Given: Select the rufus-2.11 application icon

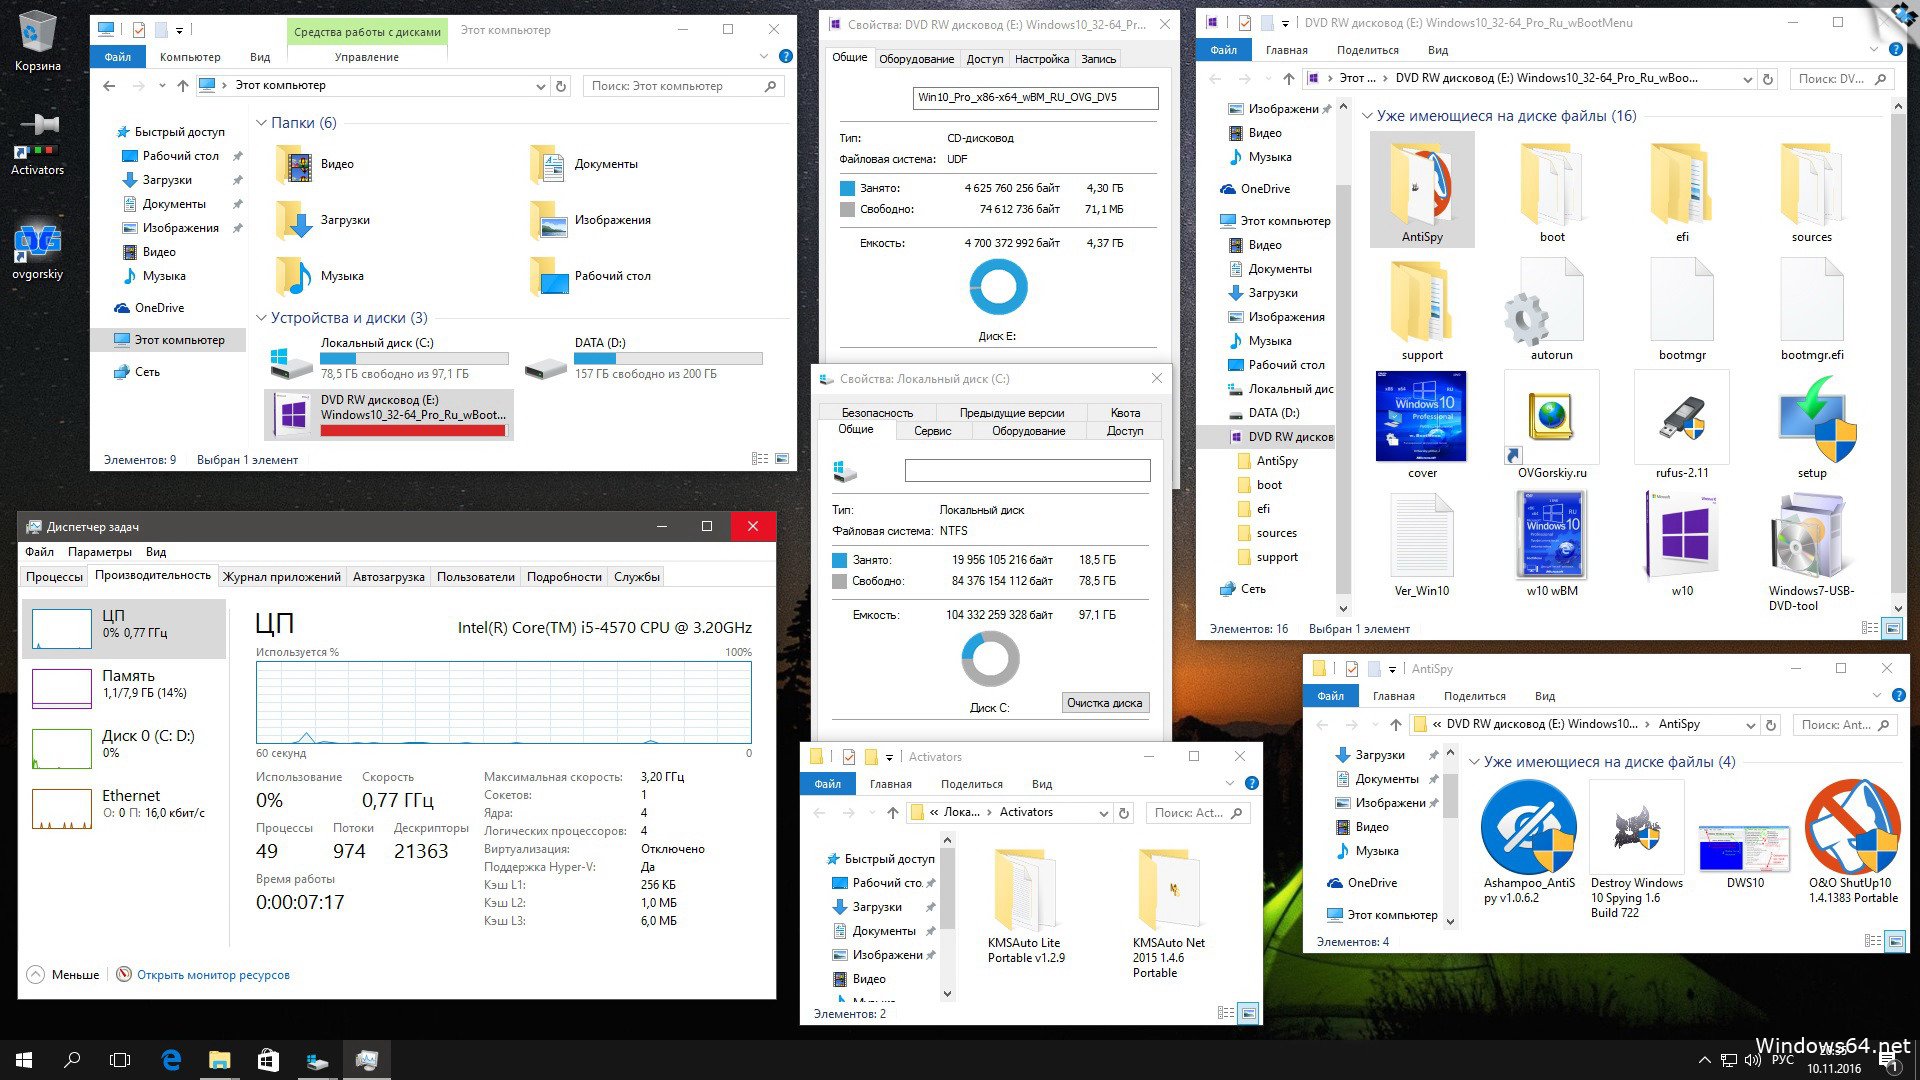Looking at the screenshot, I should coord(1682,425).
